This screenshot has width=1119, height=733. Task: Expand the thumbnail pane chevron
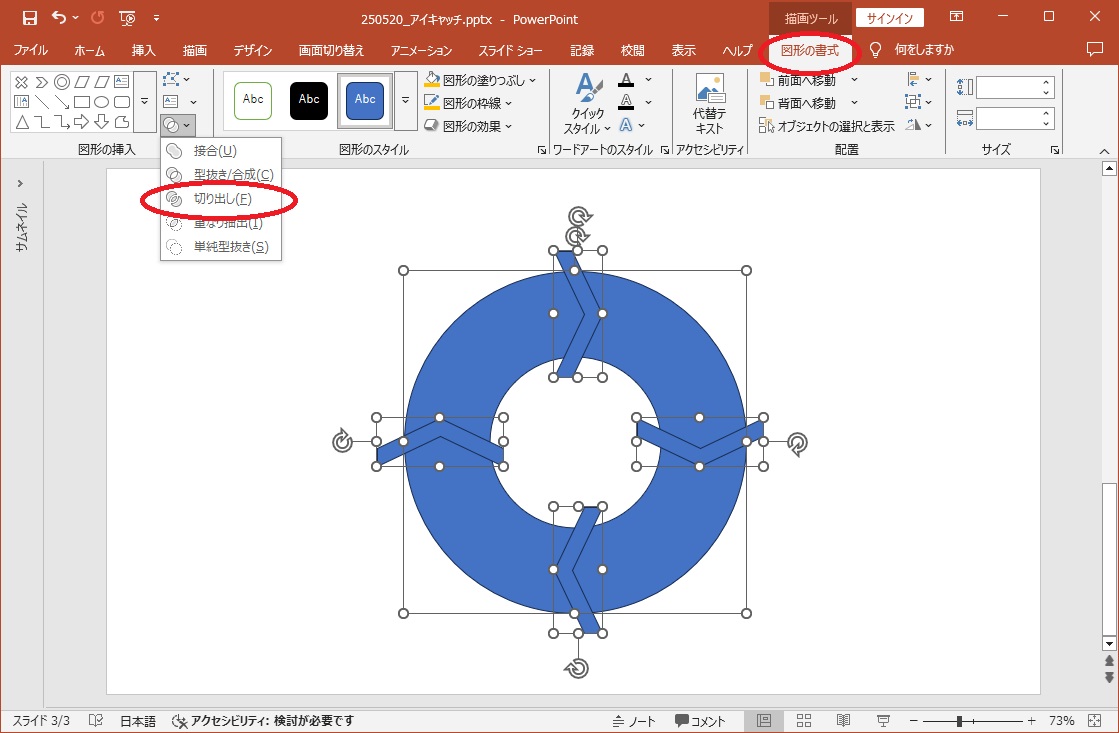[x=20, y=184]
